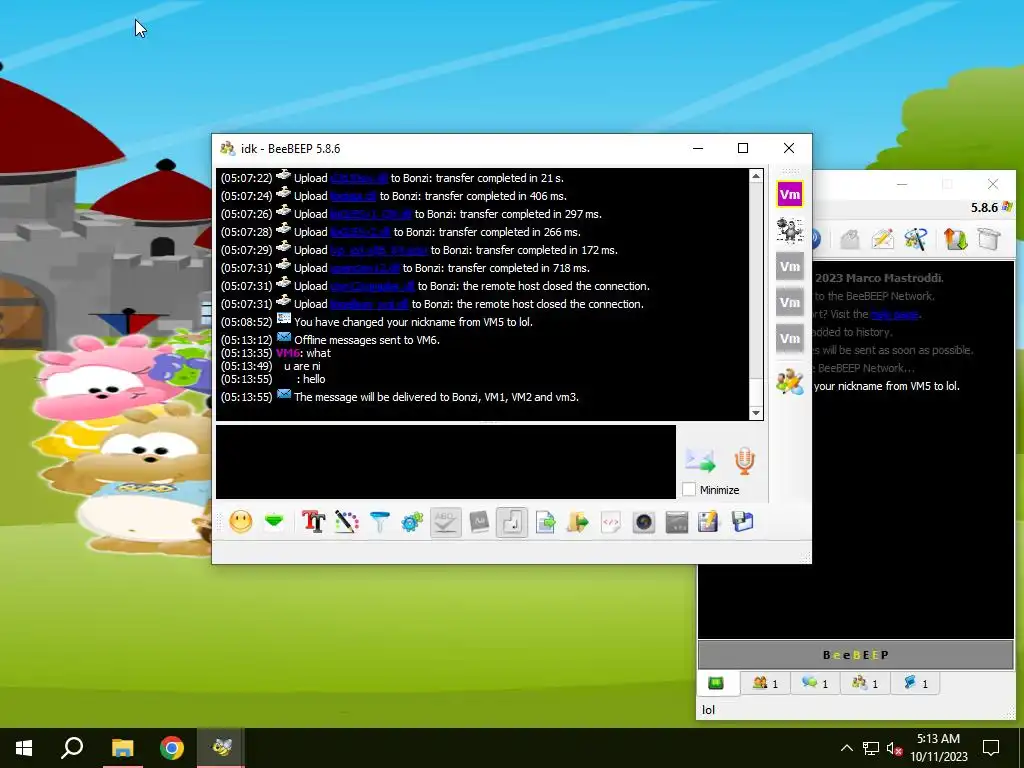The image size is (1024, 768).
Task: Change the chat font with TT icon
Action: (x=313, y=522)
